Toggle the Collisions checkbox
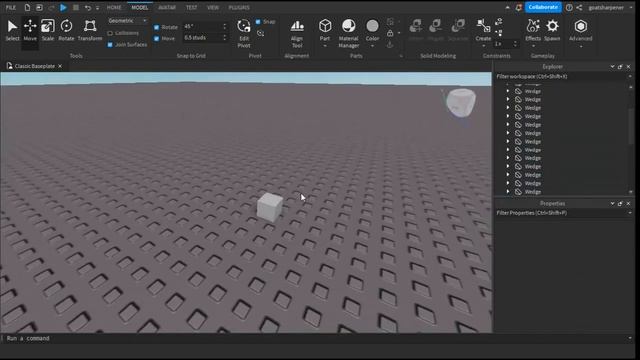 pyautogui.click(x=110, y=33)
